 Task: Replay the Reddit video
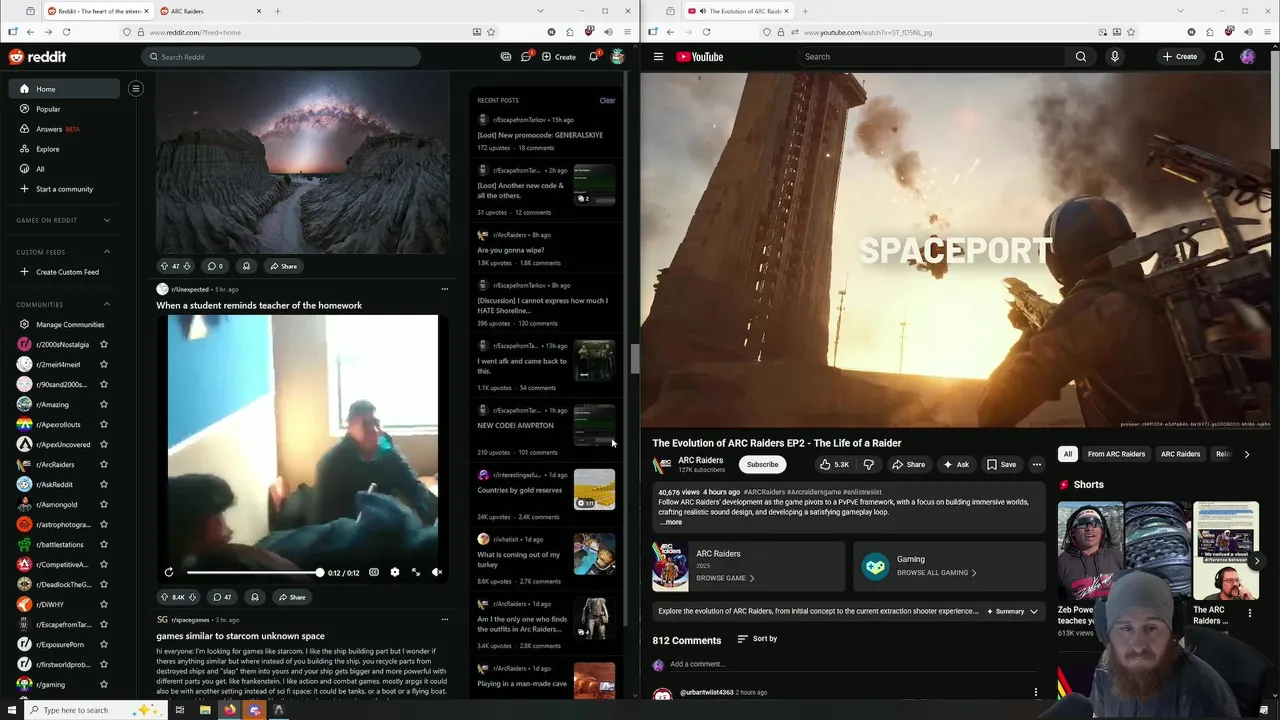pyautogui.click(x=169, y=572)
